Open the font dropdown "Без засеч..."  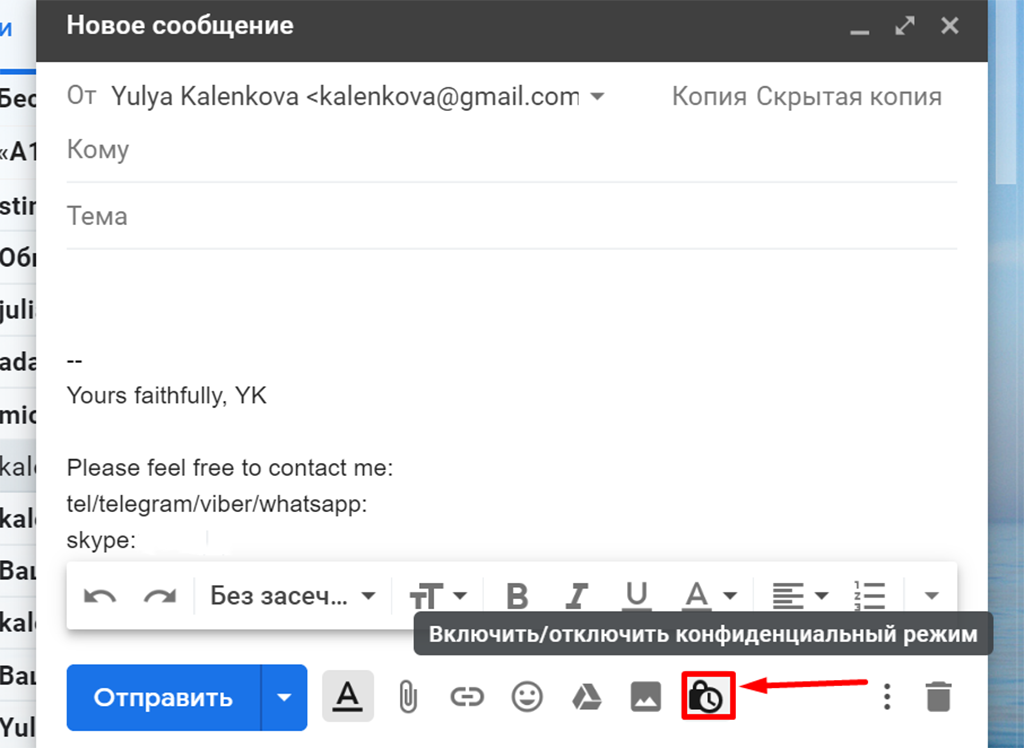click(x=292, y=597)
